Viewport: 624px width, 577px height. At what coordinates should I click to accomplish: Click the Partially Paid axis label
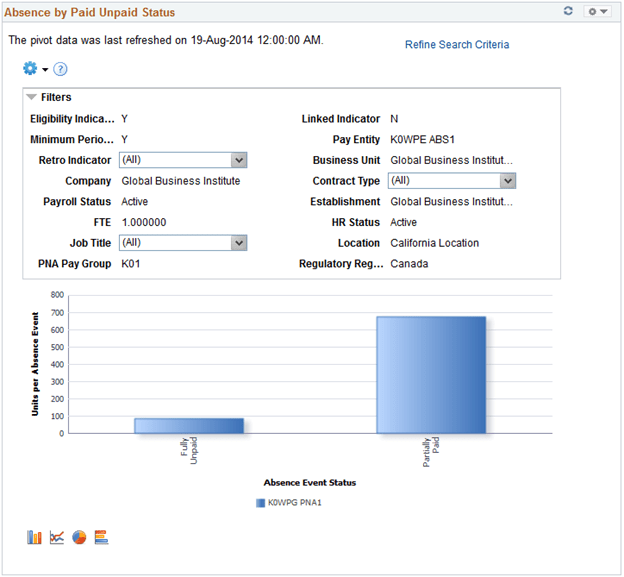(x=431, y=452)
